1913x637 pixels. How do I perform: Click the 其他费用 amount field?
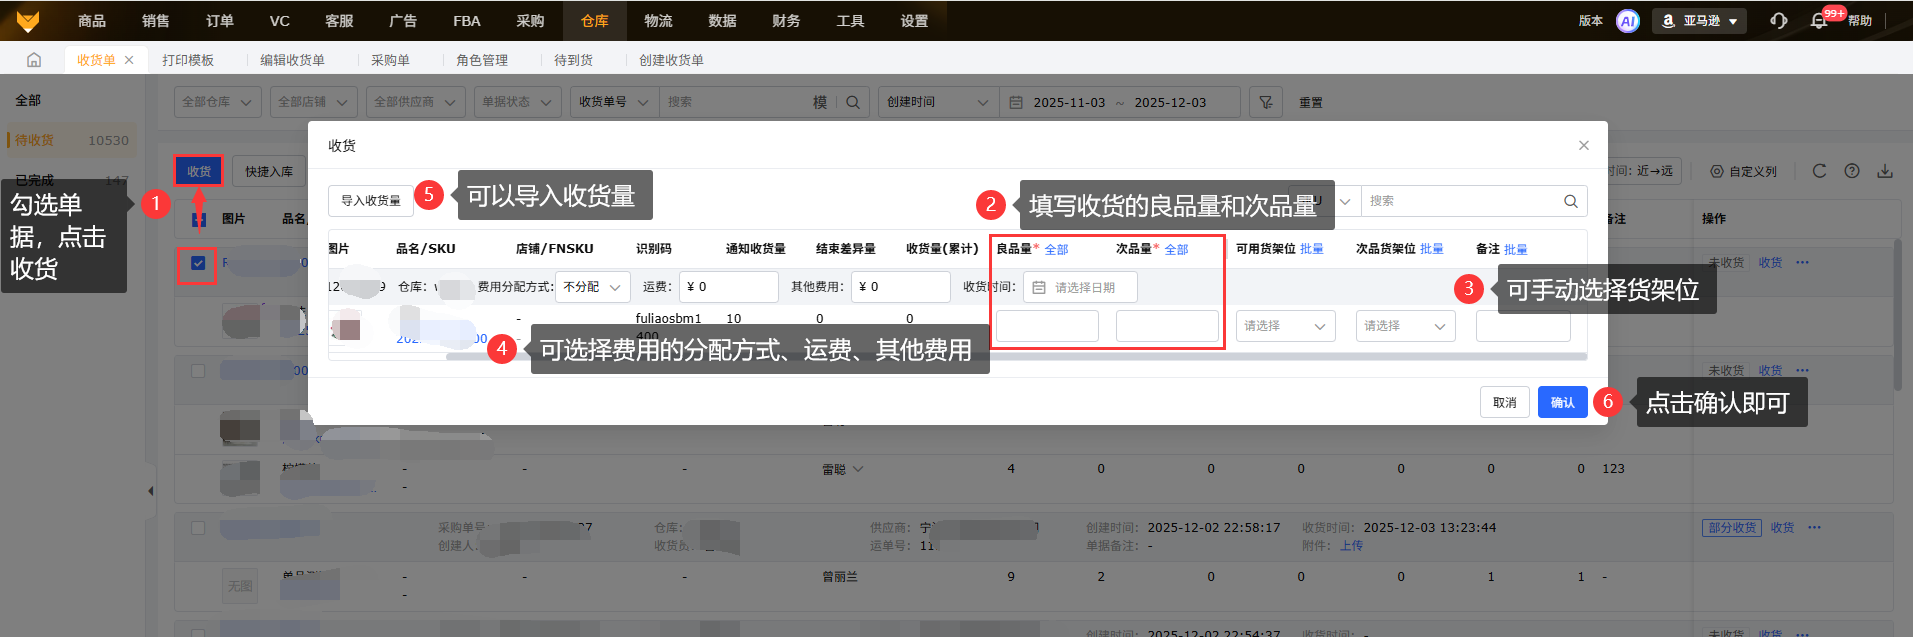pos(901,287)
